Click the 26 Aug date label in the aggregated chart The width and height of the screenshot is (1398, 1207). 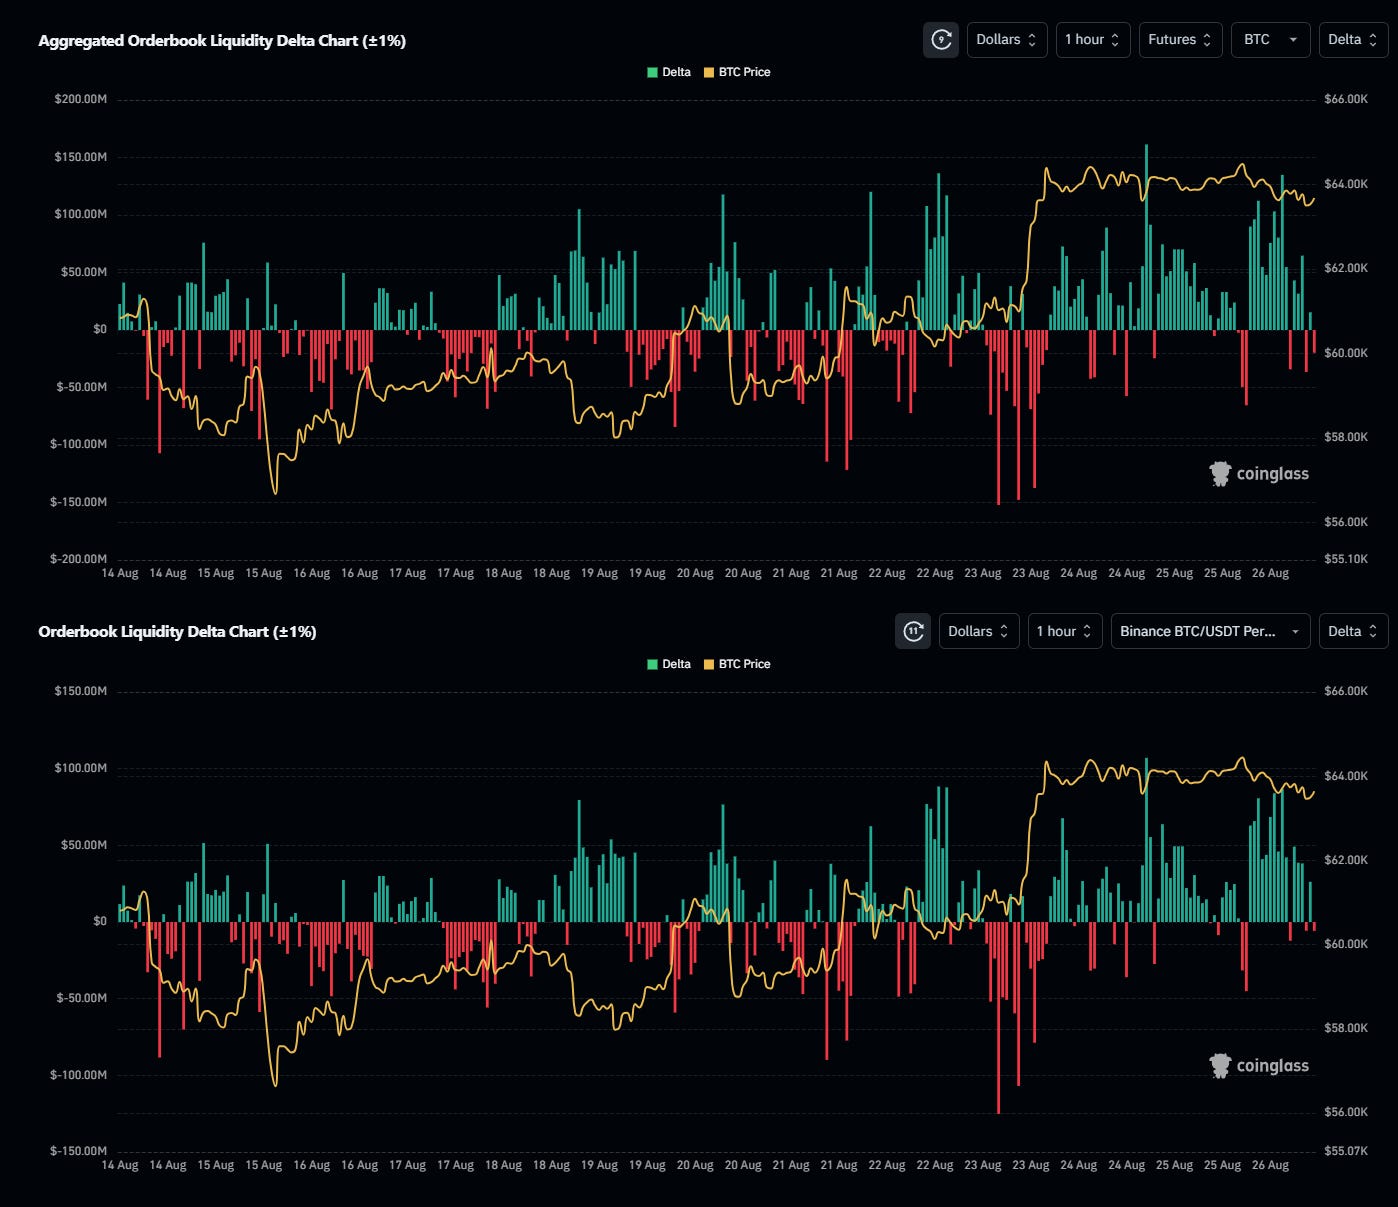point(1270,574)
